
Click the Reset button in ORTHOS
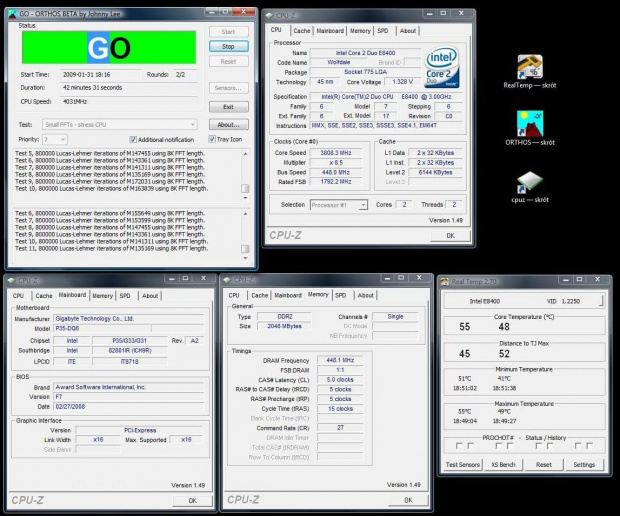pos(229,62)
